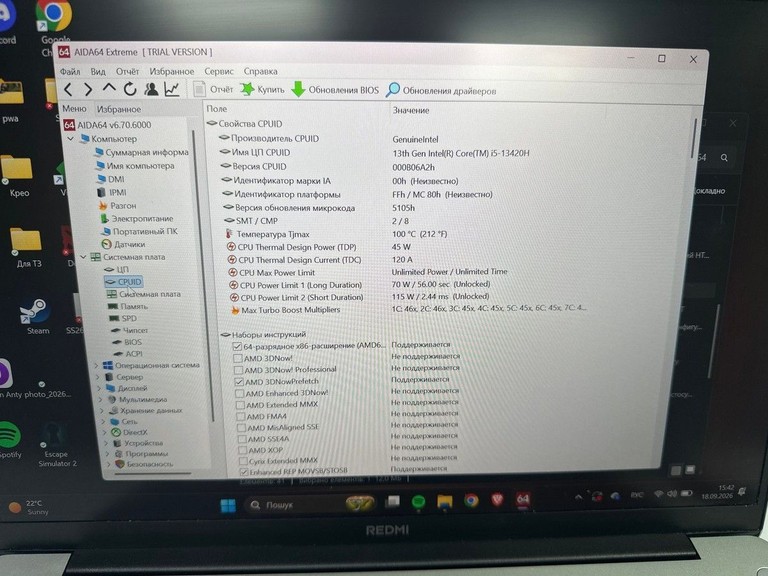This screenshot has width=768, height=576.
Task: Switch to the Меню tab in the sidebar
Action: [74, 109]
